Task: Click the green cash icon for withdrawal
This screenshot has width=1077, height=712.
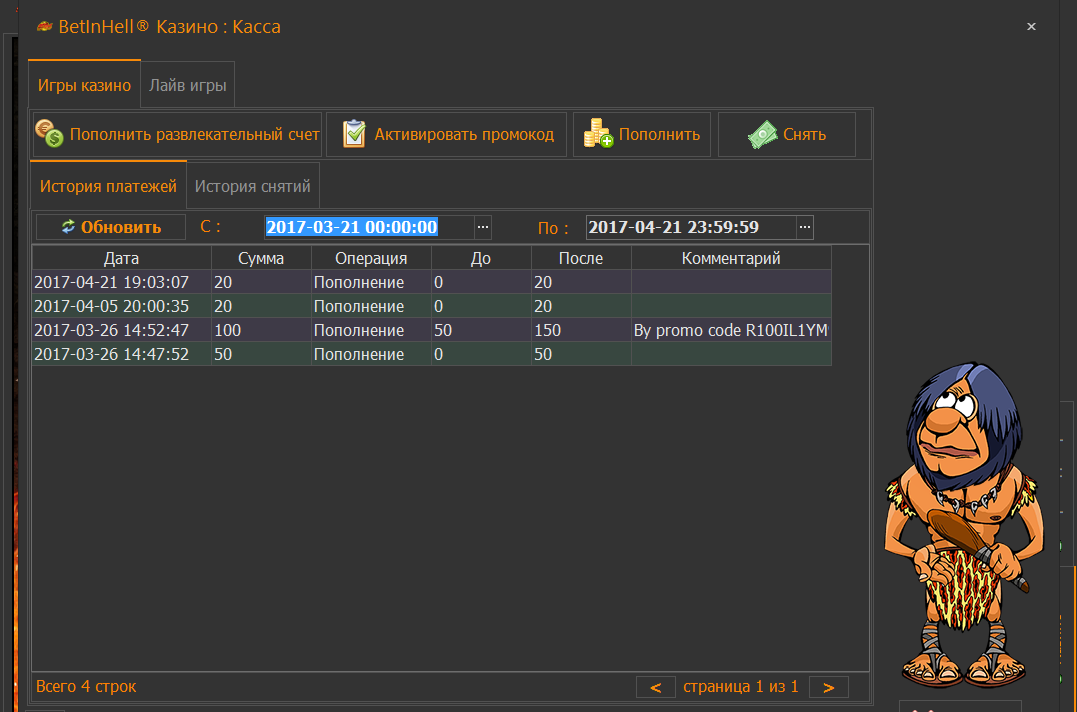Action: tap(763, 135)
